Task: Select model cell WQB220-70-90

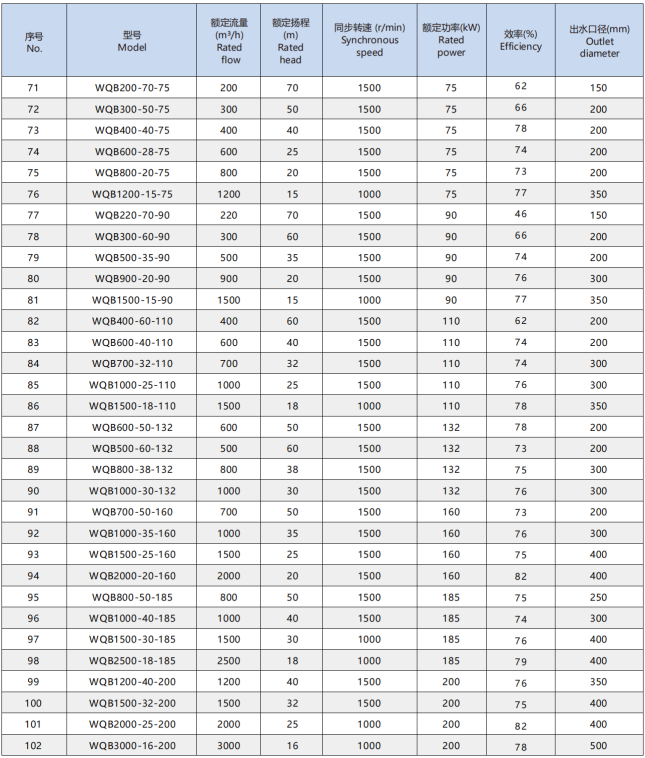Action: (x=132, y=215)
